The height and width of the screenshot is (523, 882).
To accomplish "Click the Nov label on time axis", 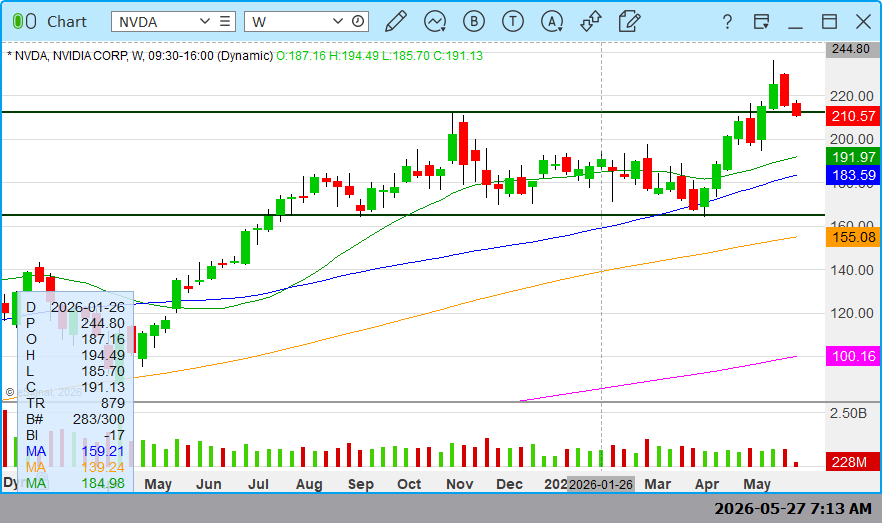I will 460,484.
